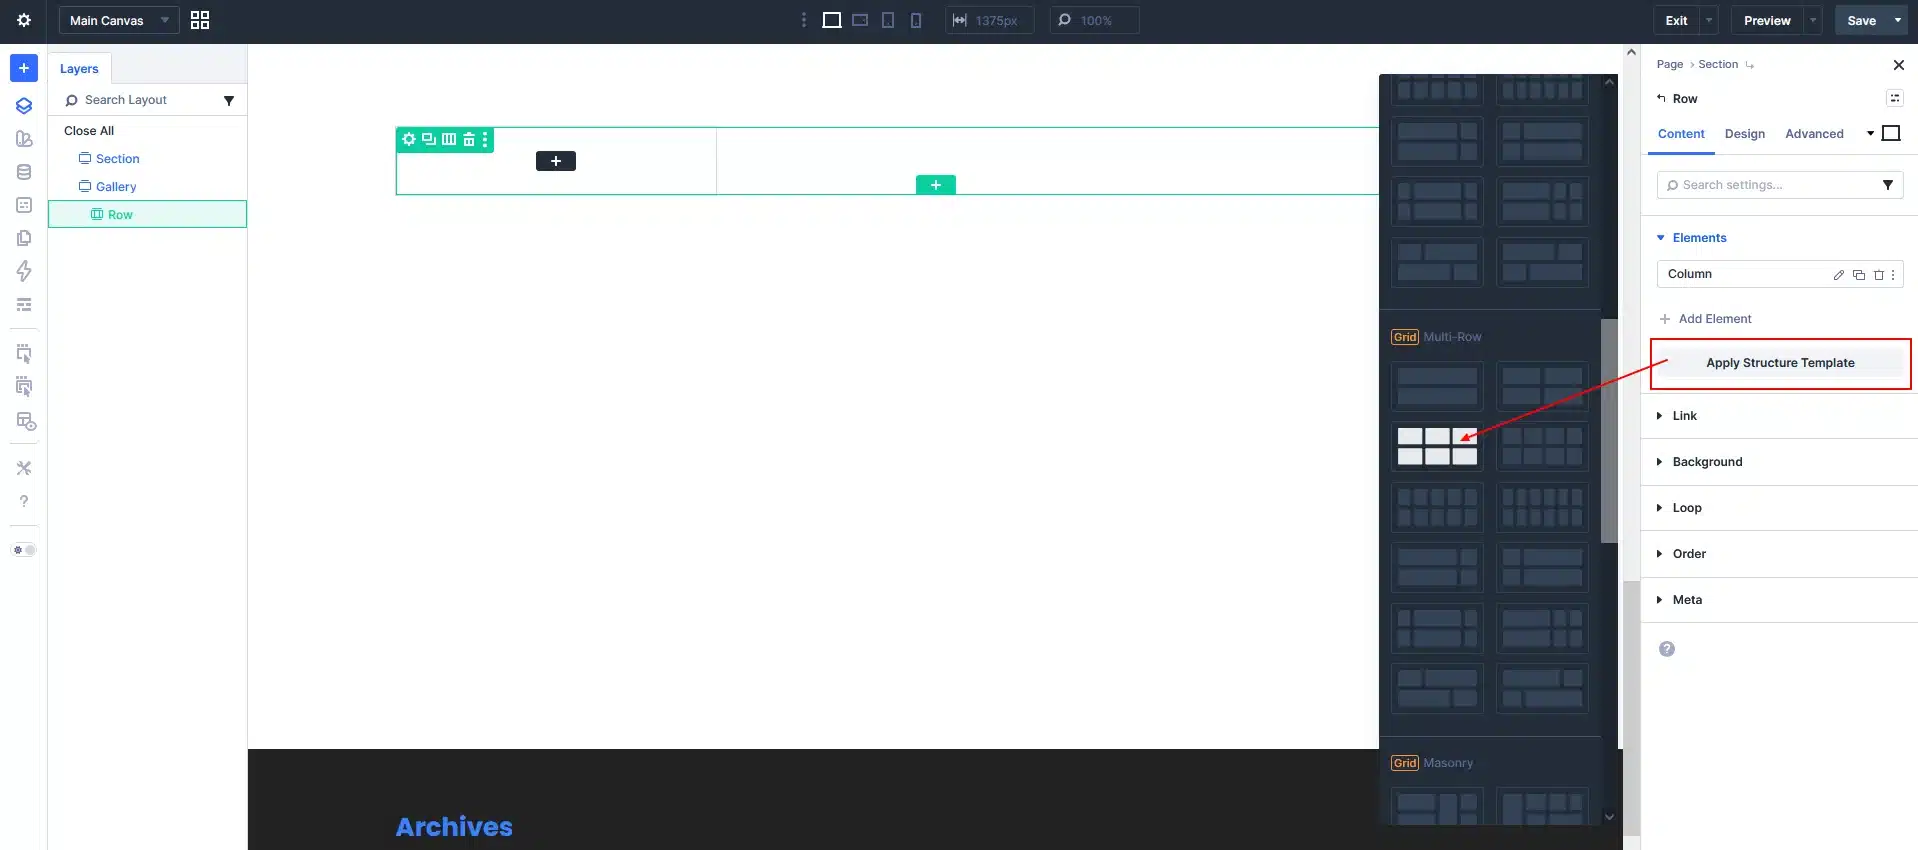The height and width of the screenshot is (850, 1918).
Task: Open the Exit dropdown arrow
Action: point(1709,20)
